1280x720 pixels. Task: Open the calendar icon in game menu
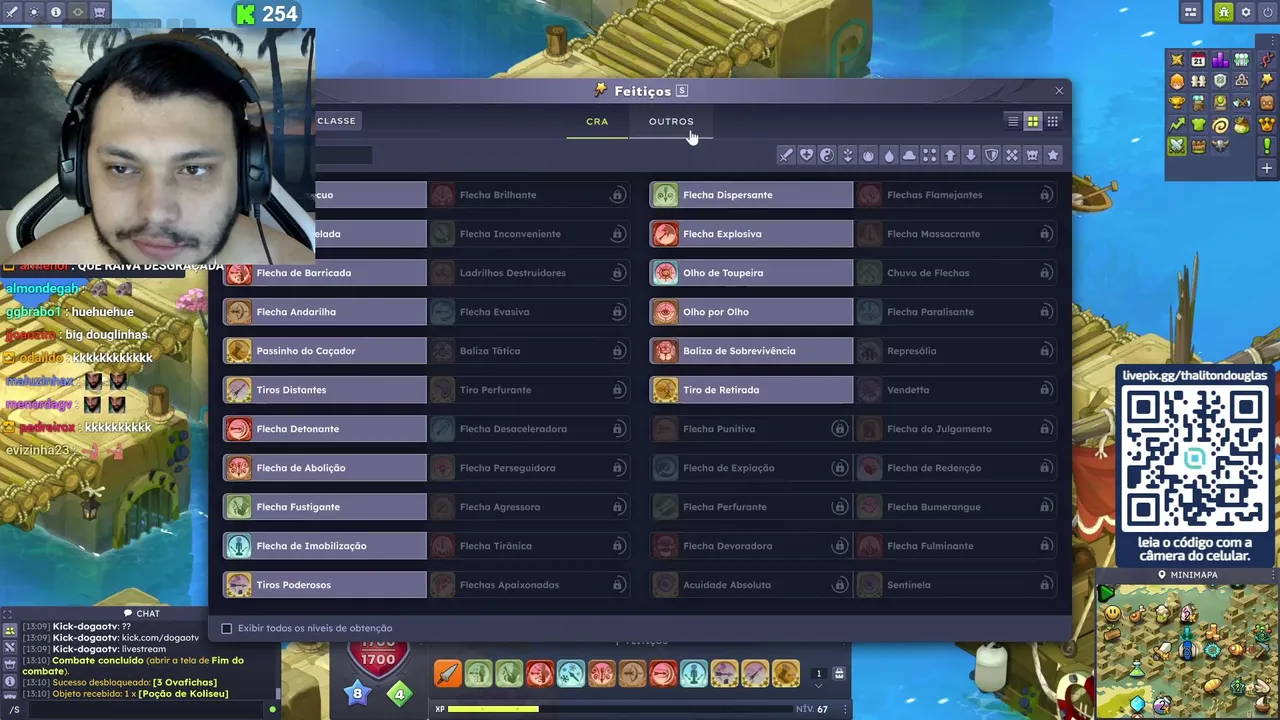tap(1198, 61)
